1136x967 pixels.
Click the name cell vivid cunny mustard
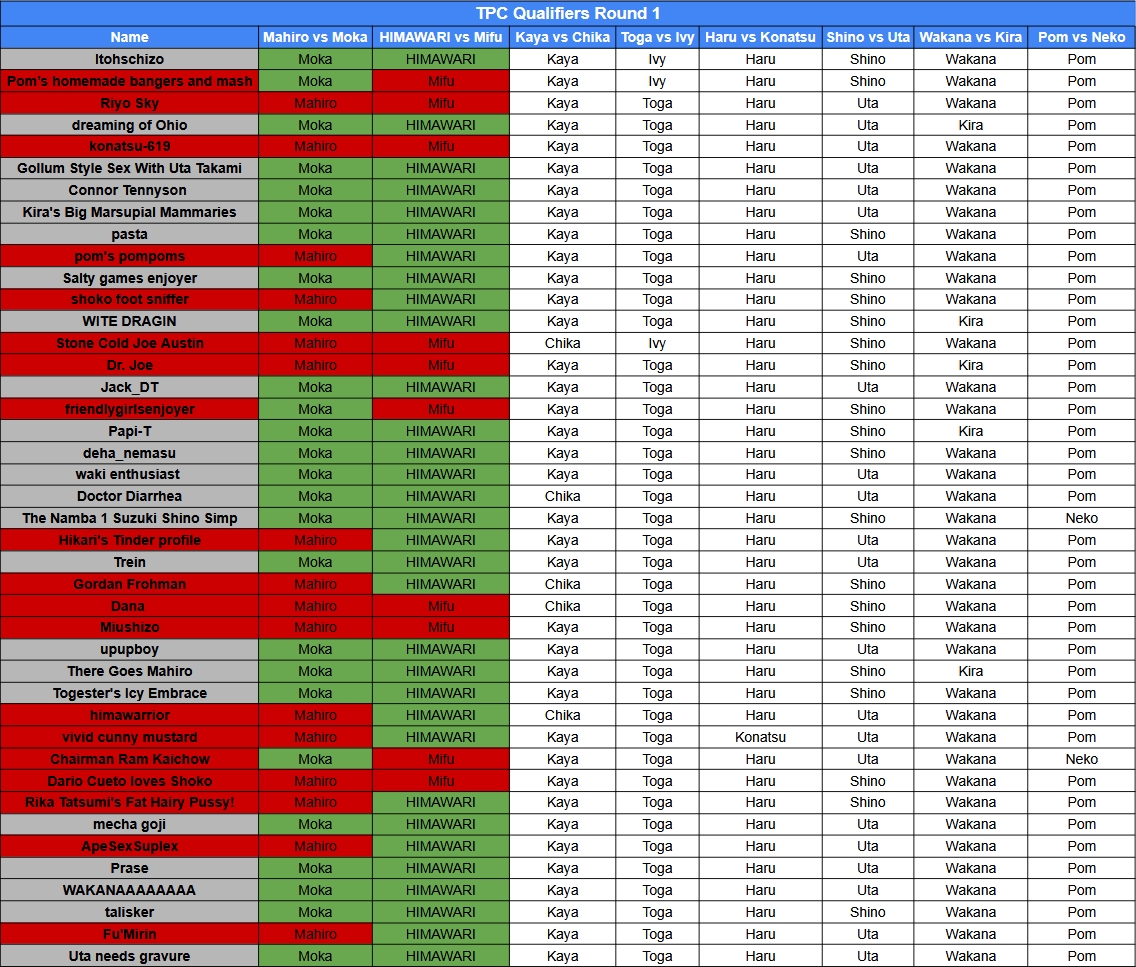pos(130,737)
